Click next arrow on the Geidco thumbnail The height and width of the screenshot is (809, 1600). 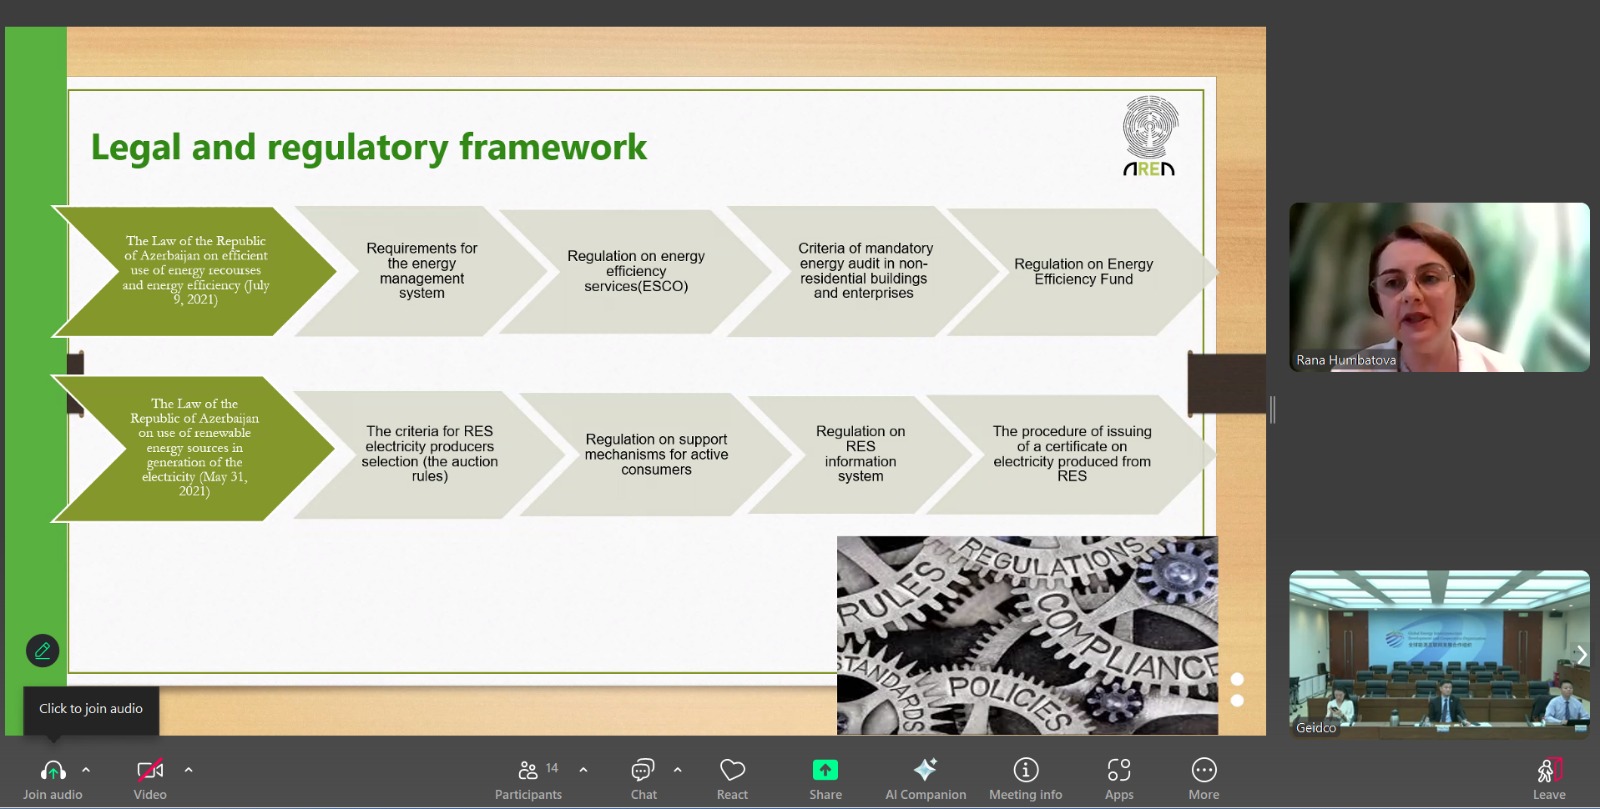pyautogui.click(x=1581, y=656)
